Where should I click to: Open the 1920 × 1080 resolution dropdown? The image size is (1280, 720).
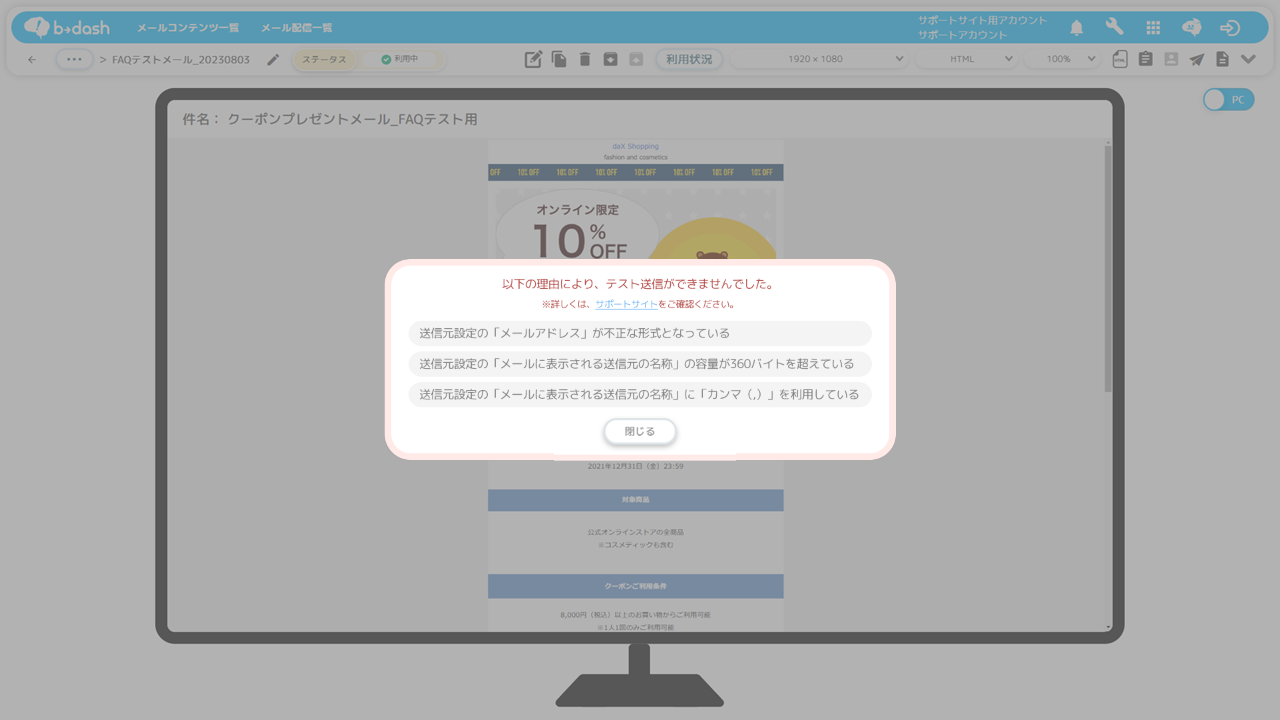[x=819, y=59]
